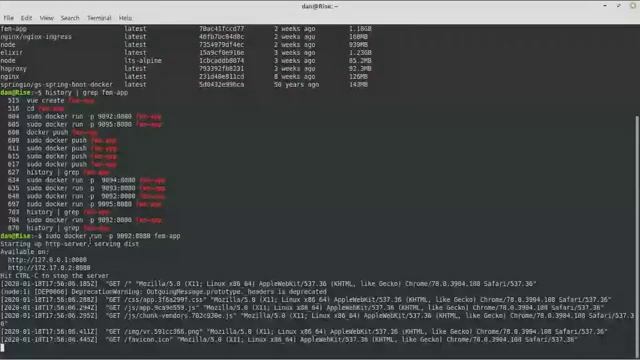Click the window title dan@Rise
This screenshot has width=640, height=360.
320,6
